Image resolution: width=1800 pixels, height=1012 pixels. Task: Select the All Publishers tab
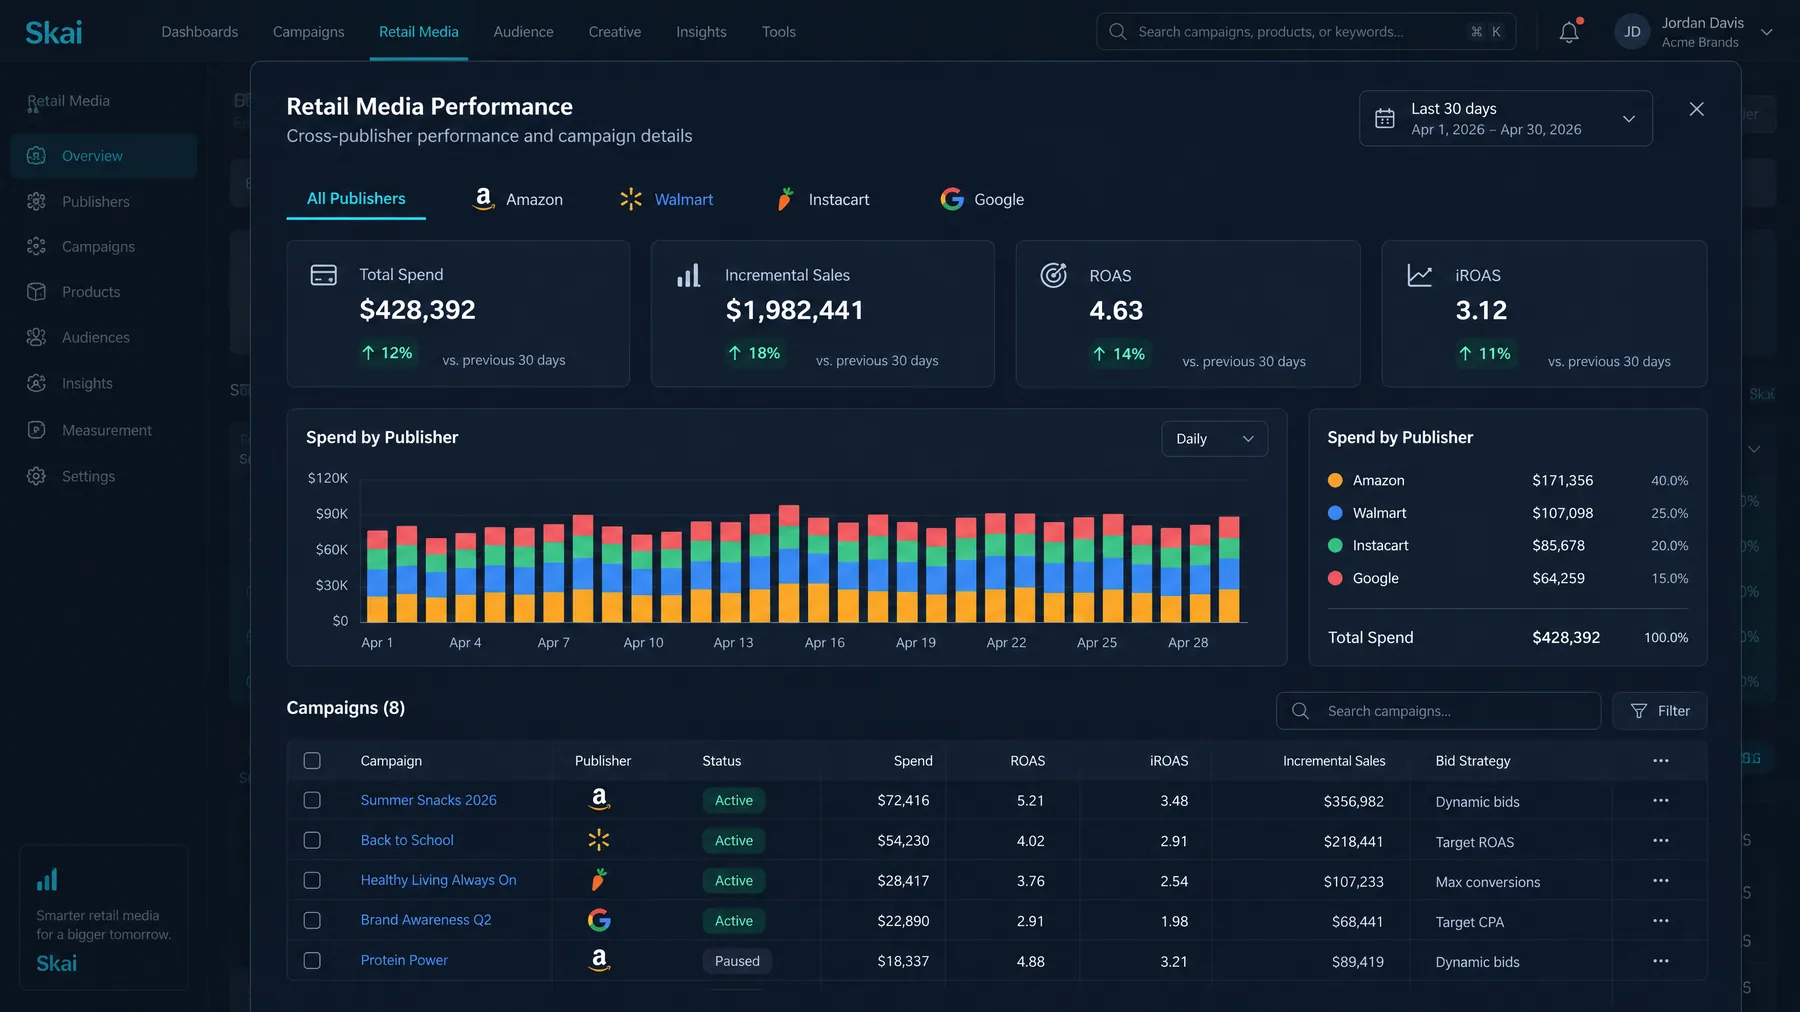click(x=356, y=199)
